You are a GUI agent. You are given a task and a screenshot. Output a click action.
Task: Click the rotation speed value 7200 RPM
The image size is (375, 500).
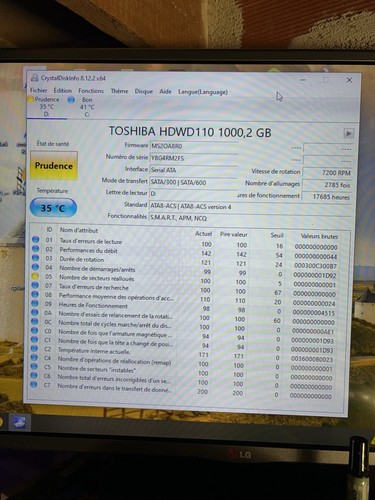pyautogui.click(x=327, y=173)
